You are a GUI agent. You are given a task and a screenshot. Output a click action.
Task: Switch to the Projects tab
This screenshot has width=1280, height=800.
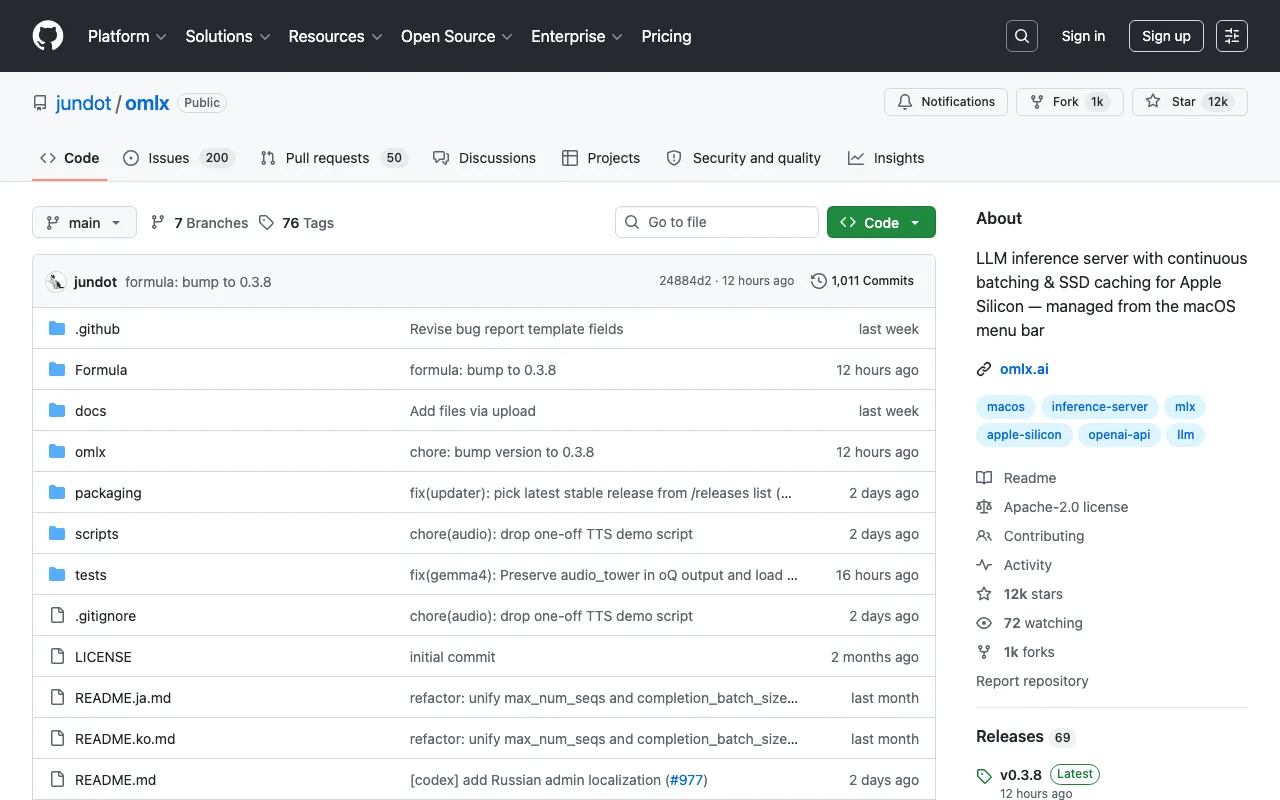point(601,158)
